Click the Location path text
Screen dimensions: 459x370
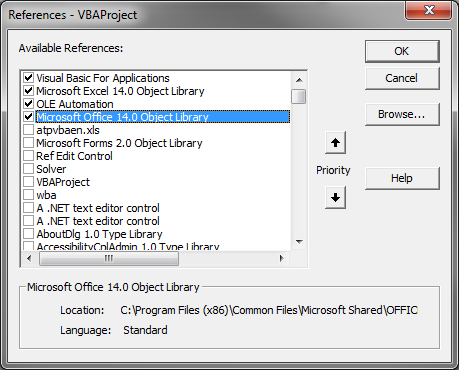coord(269,310)
